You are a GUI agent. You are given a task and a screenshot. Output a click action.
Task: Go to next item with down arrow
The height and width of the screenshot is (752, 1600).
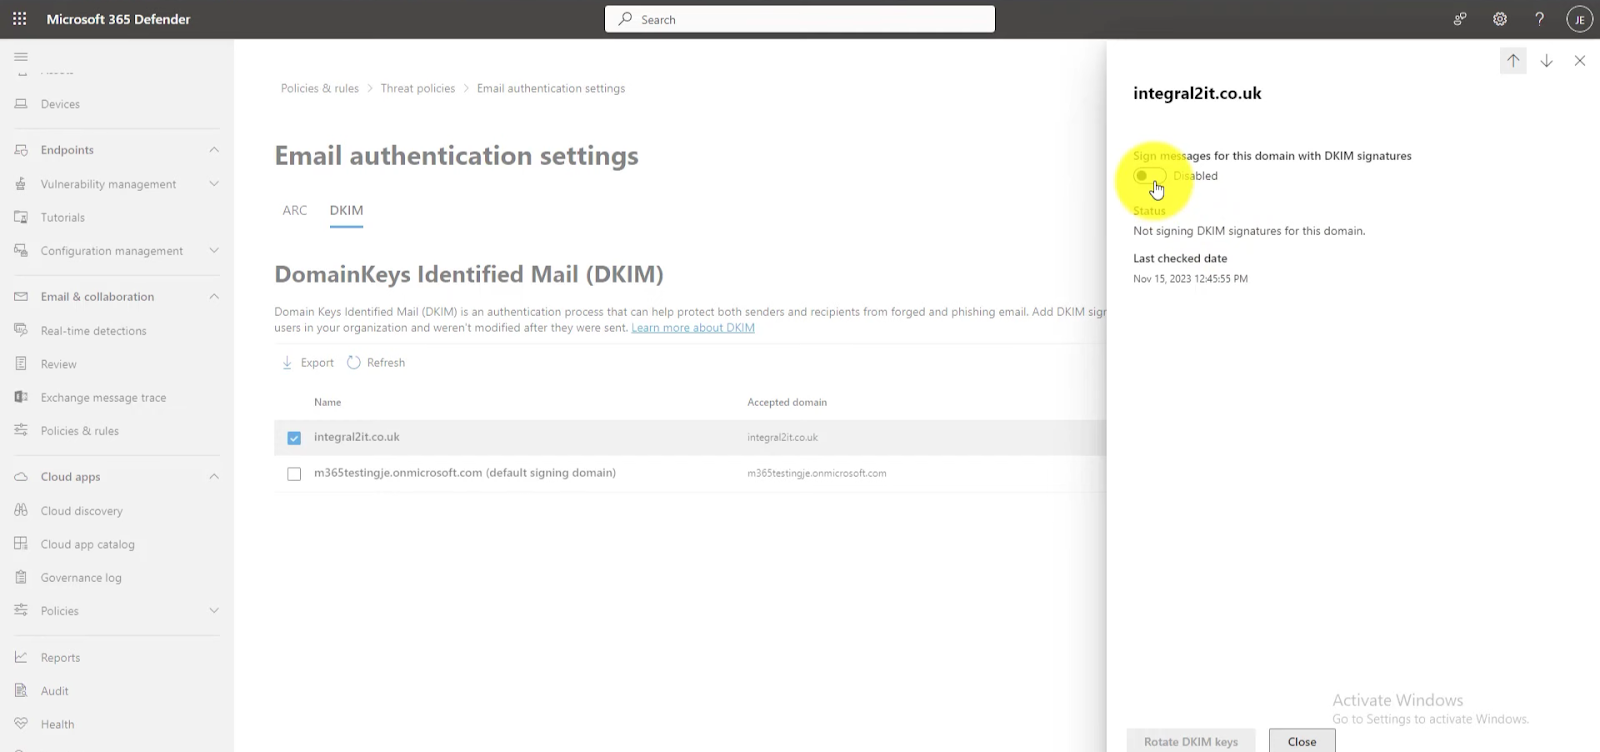pos(1546,61)
